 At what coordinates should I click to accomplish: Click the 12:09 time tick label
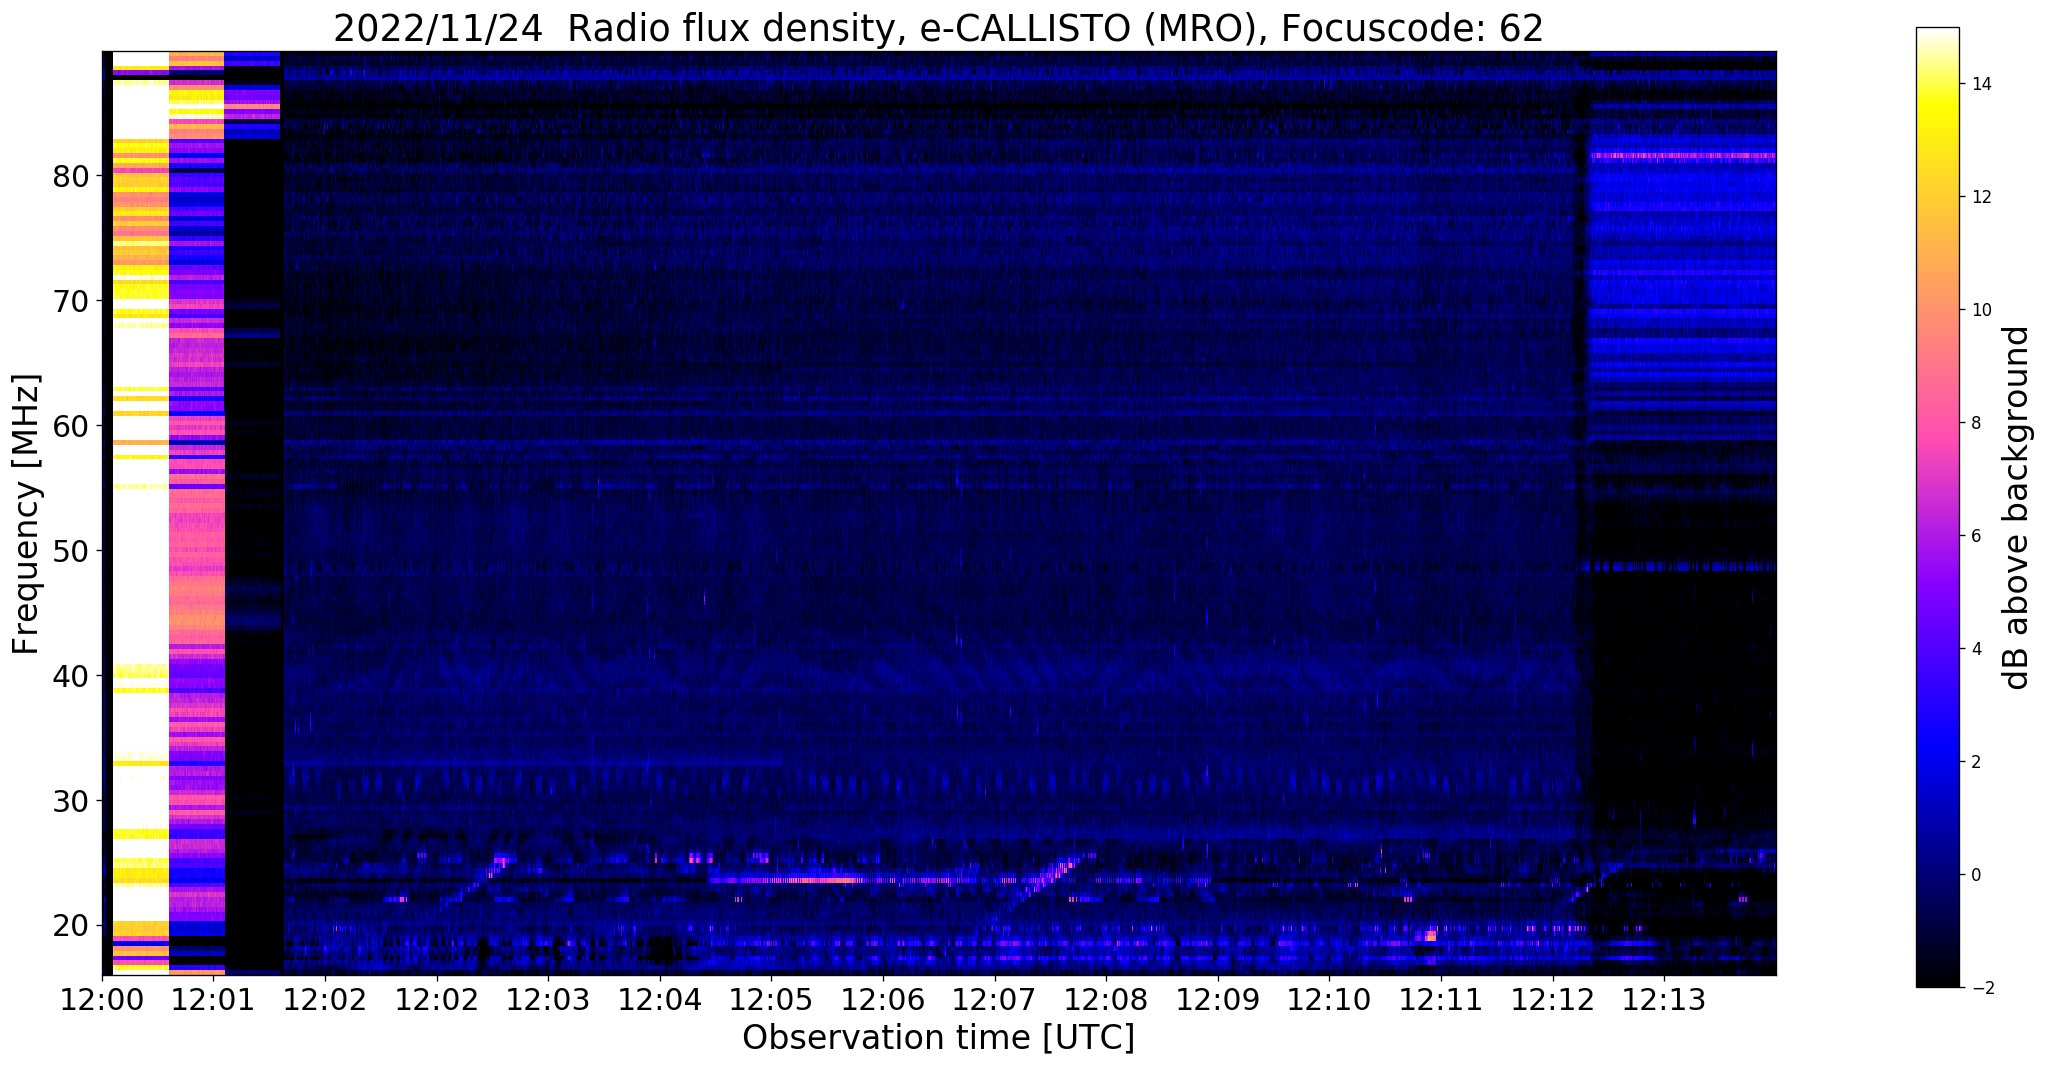(x=1217, y=1000)
